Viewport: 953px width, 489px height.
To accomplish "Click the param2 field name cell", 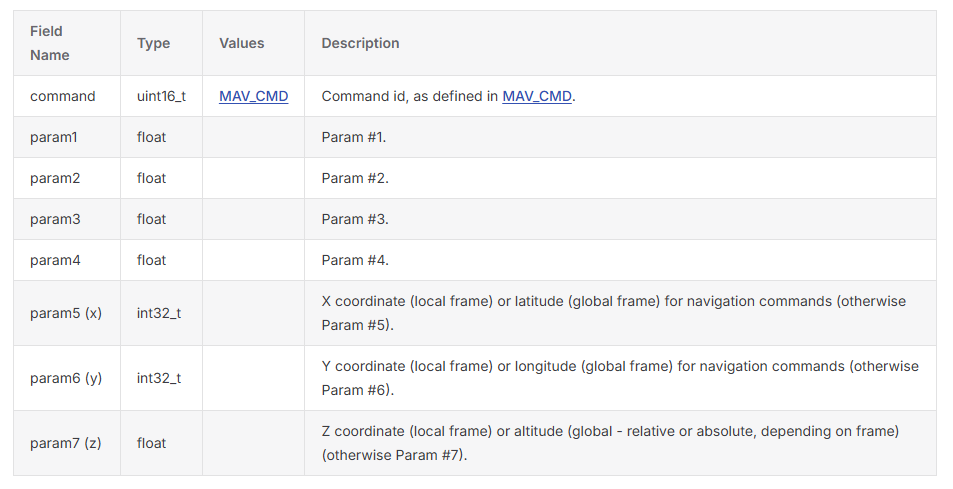I will [55, 178].
